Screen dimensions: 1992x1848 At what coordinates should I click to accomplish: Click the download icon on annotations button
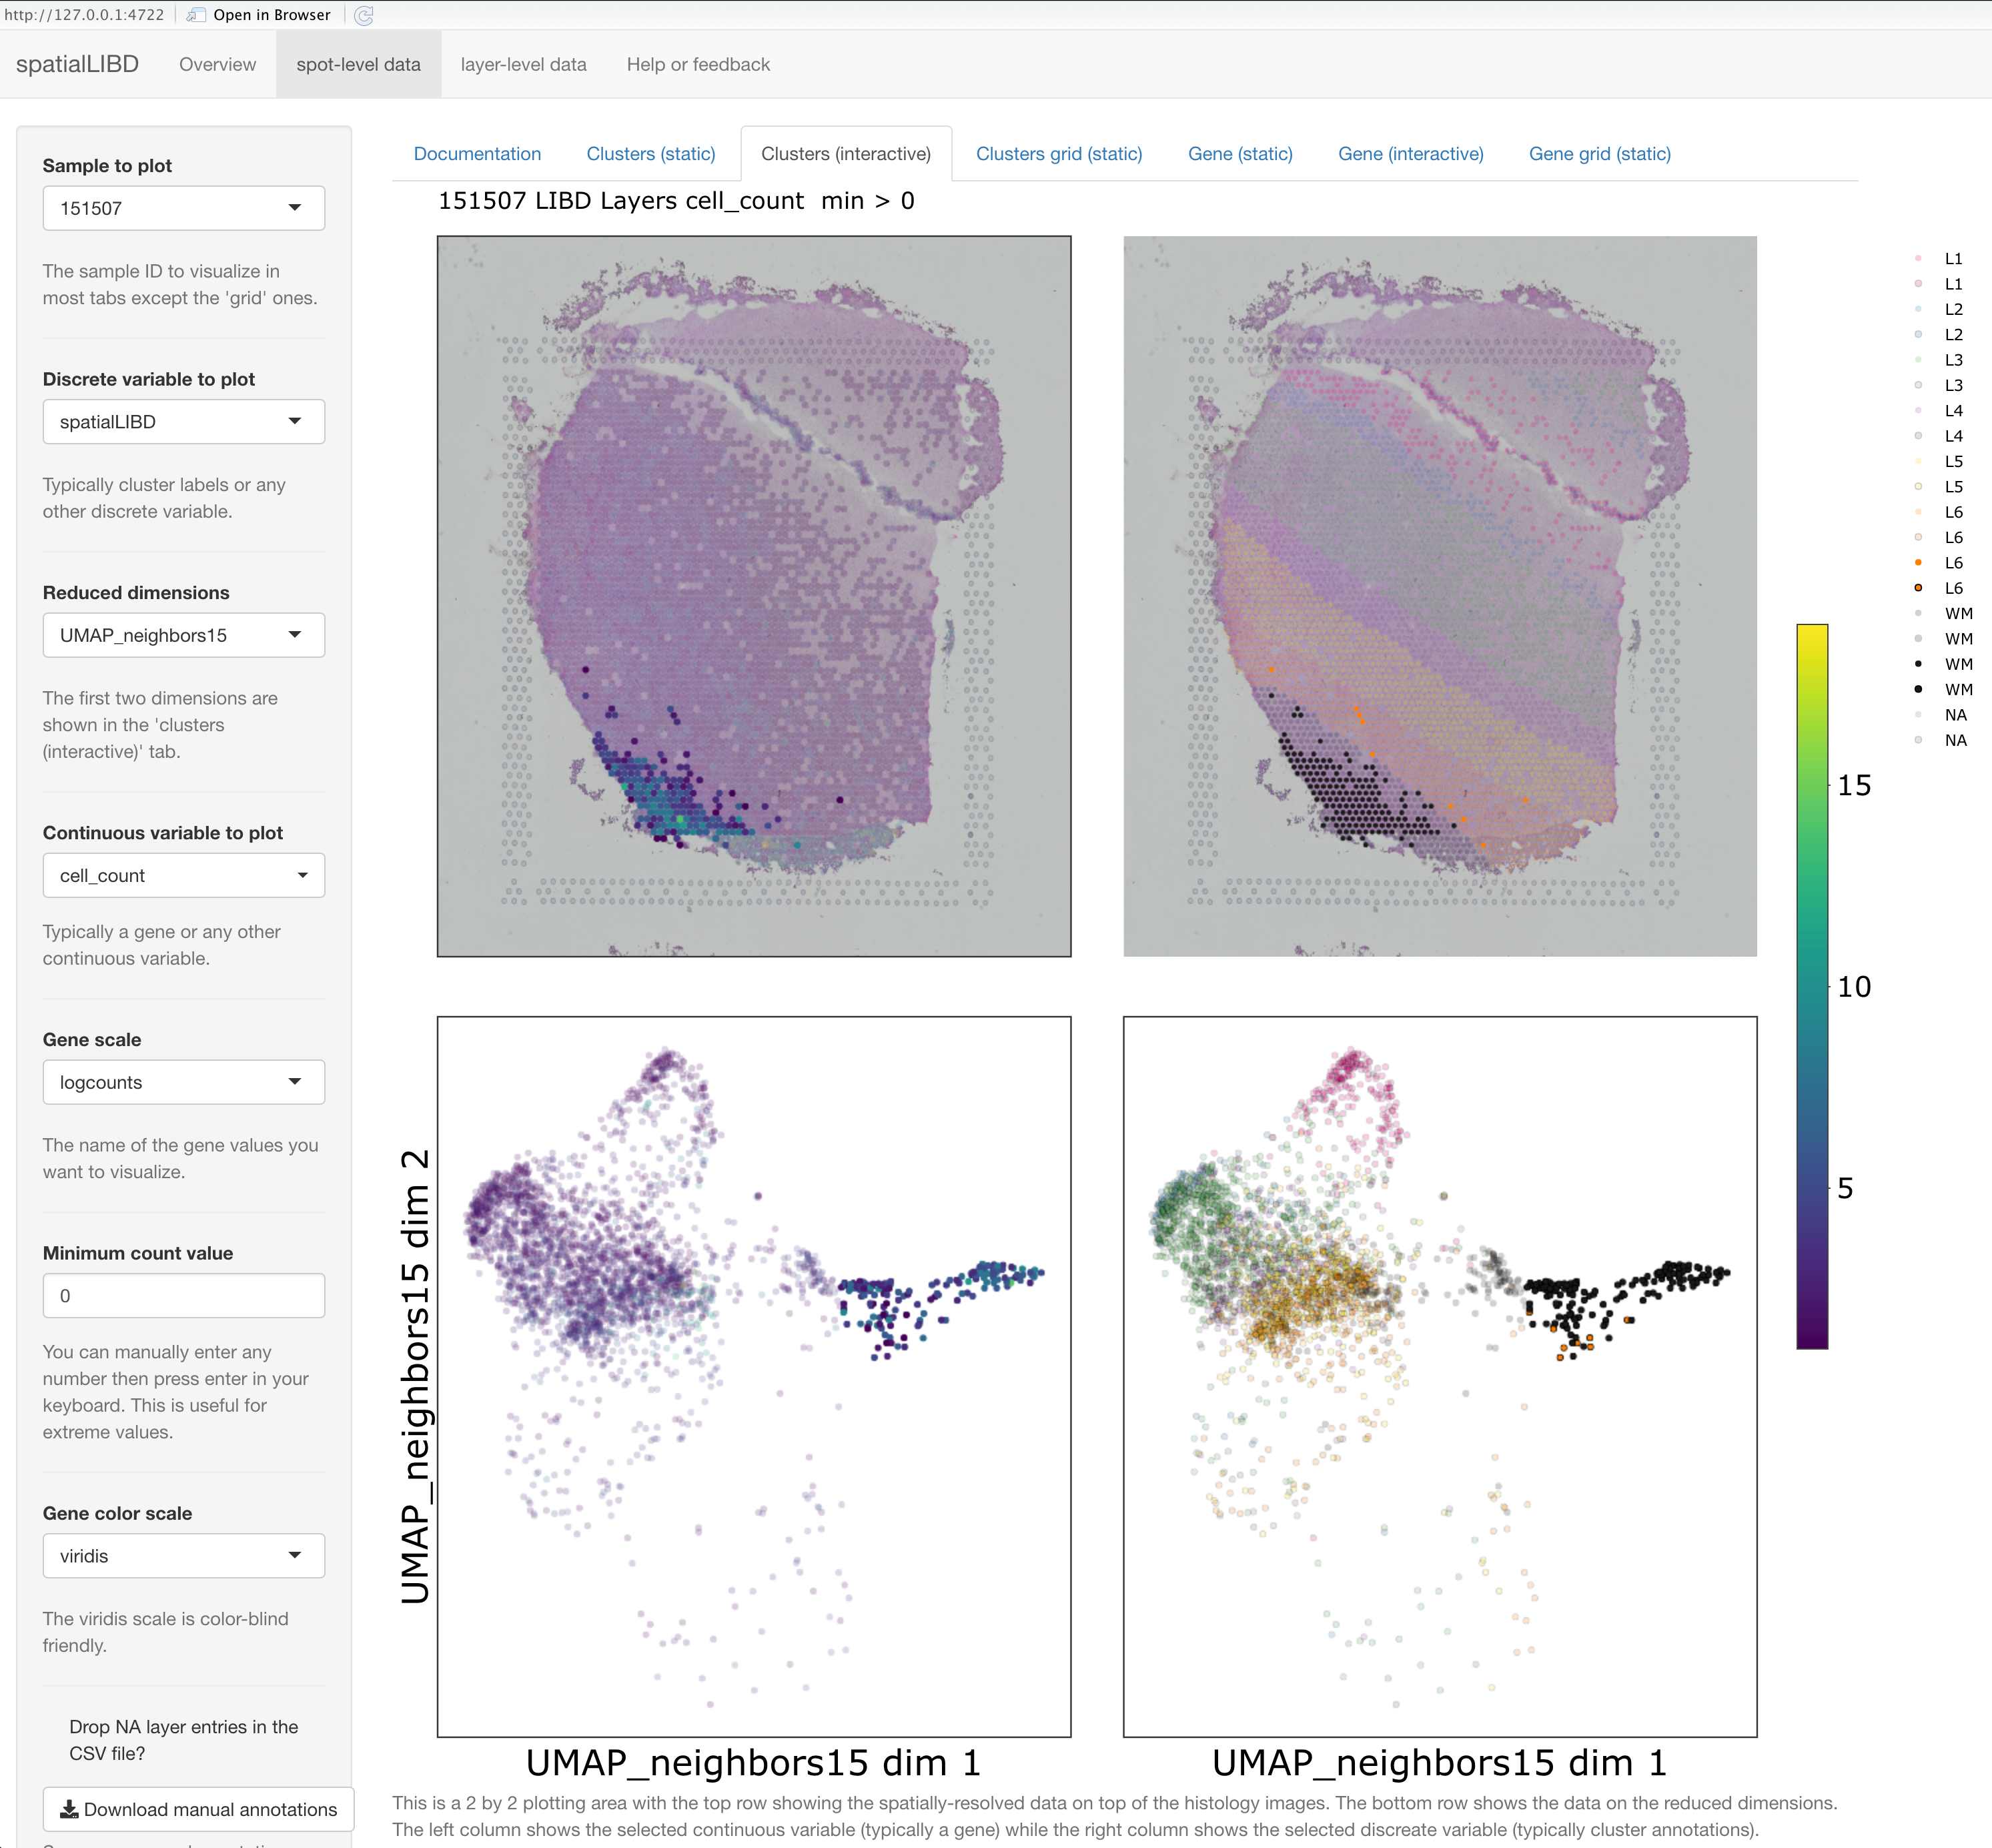tap(69, 1809)
